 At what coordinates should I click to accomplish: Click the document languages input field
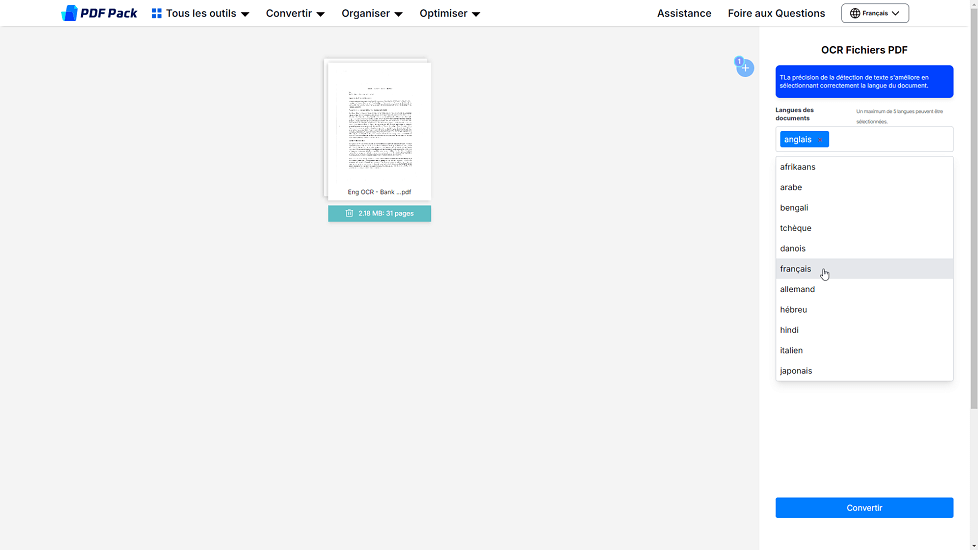coord(888,140)
